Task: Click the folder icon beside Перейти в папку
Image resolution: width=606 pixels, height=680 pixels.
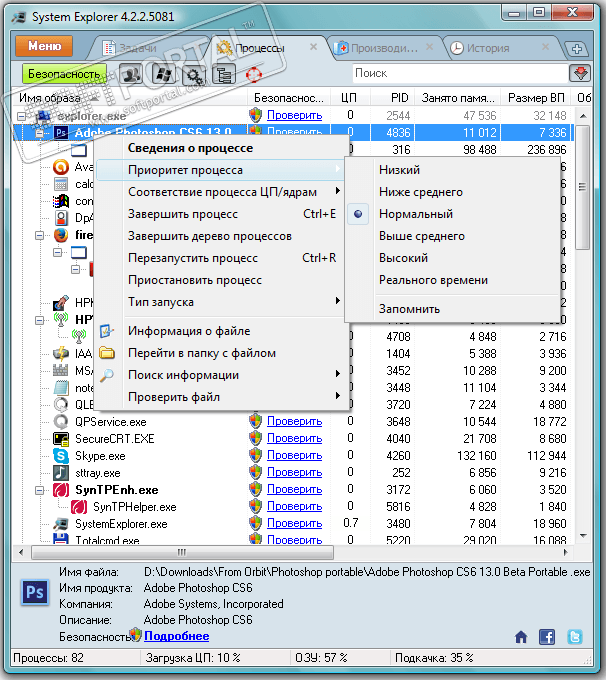Action: (x=107, y=353)
